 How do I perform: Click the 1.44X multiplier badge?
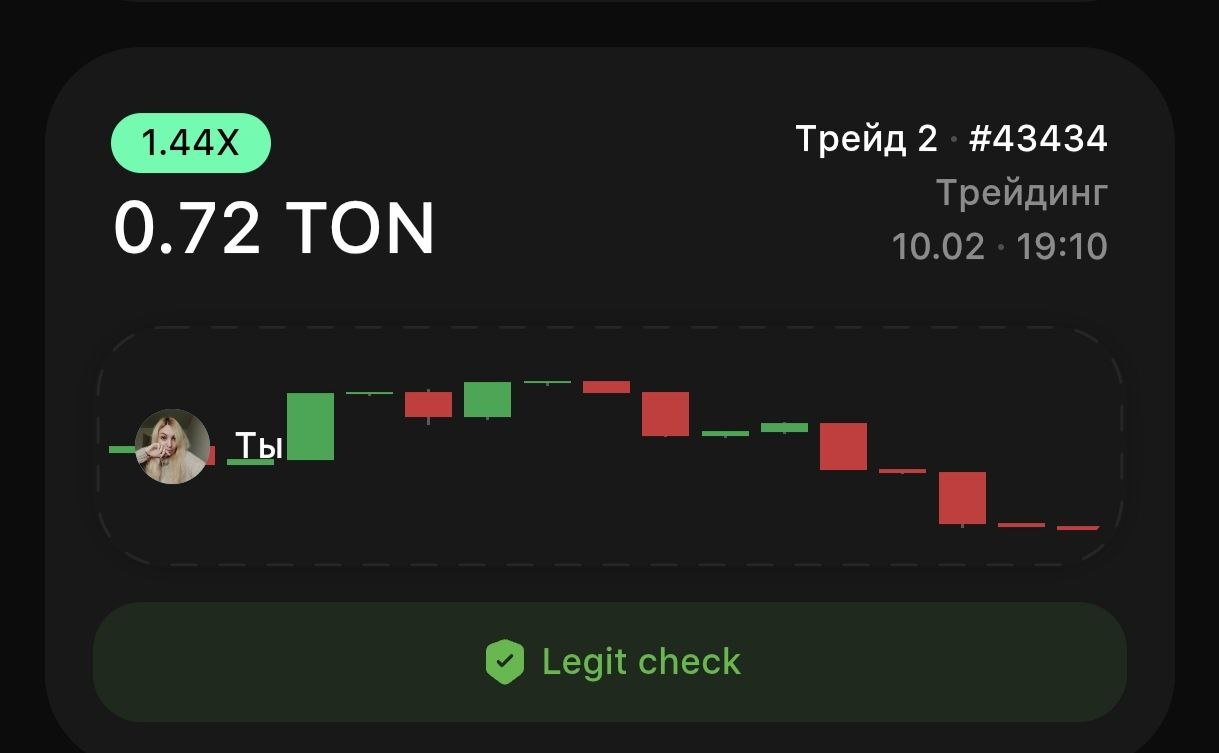click(x=191, y=143)
